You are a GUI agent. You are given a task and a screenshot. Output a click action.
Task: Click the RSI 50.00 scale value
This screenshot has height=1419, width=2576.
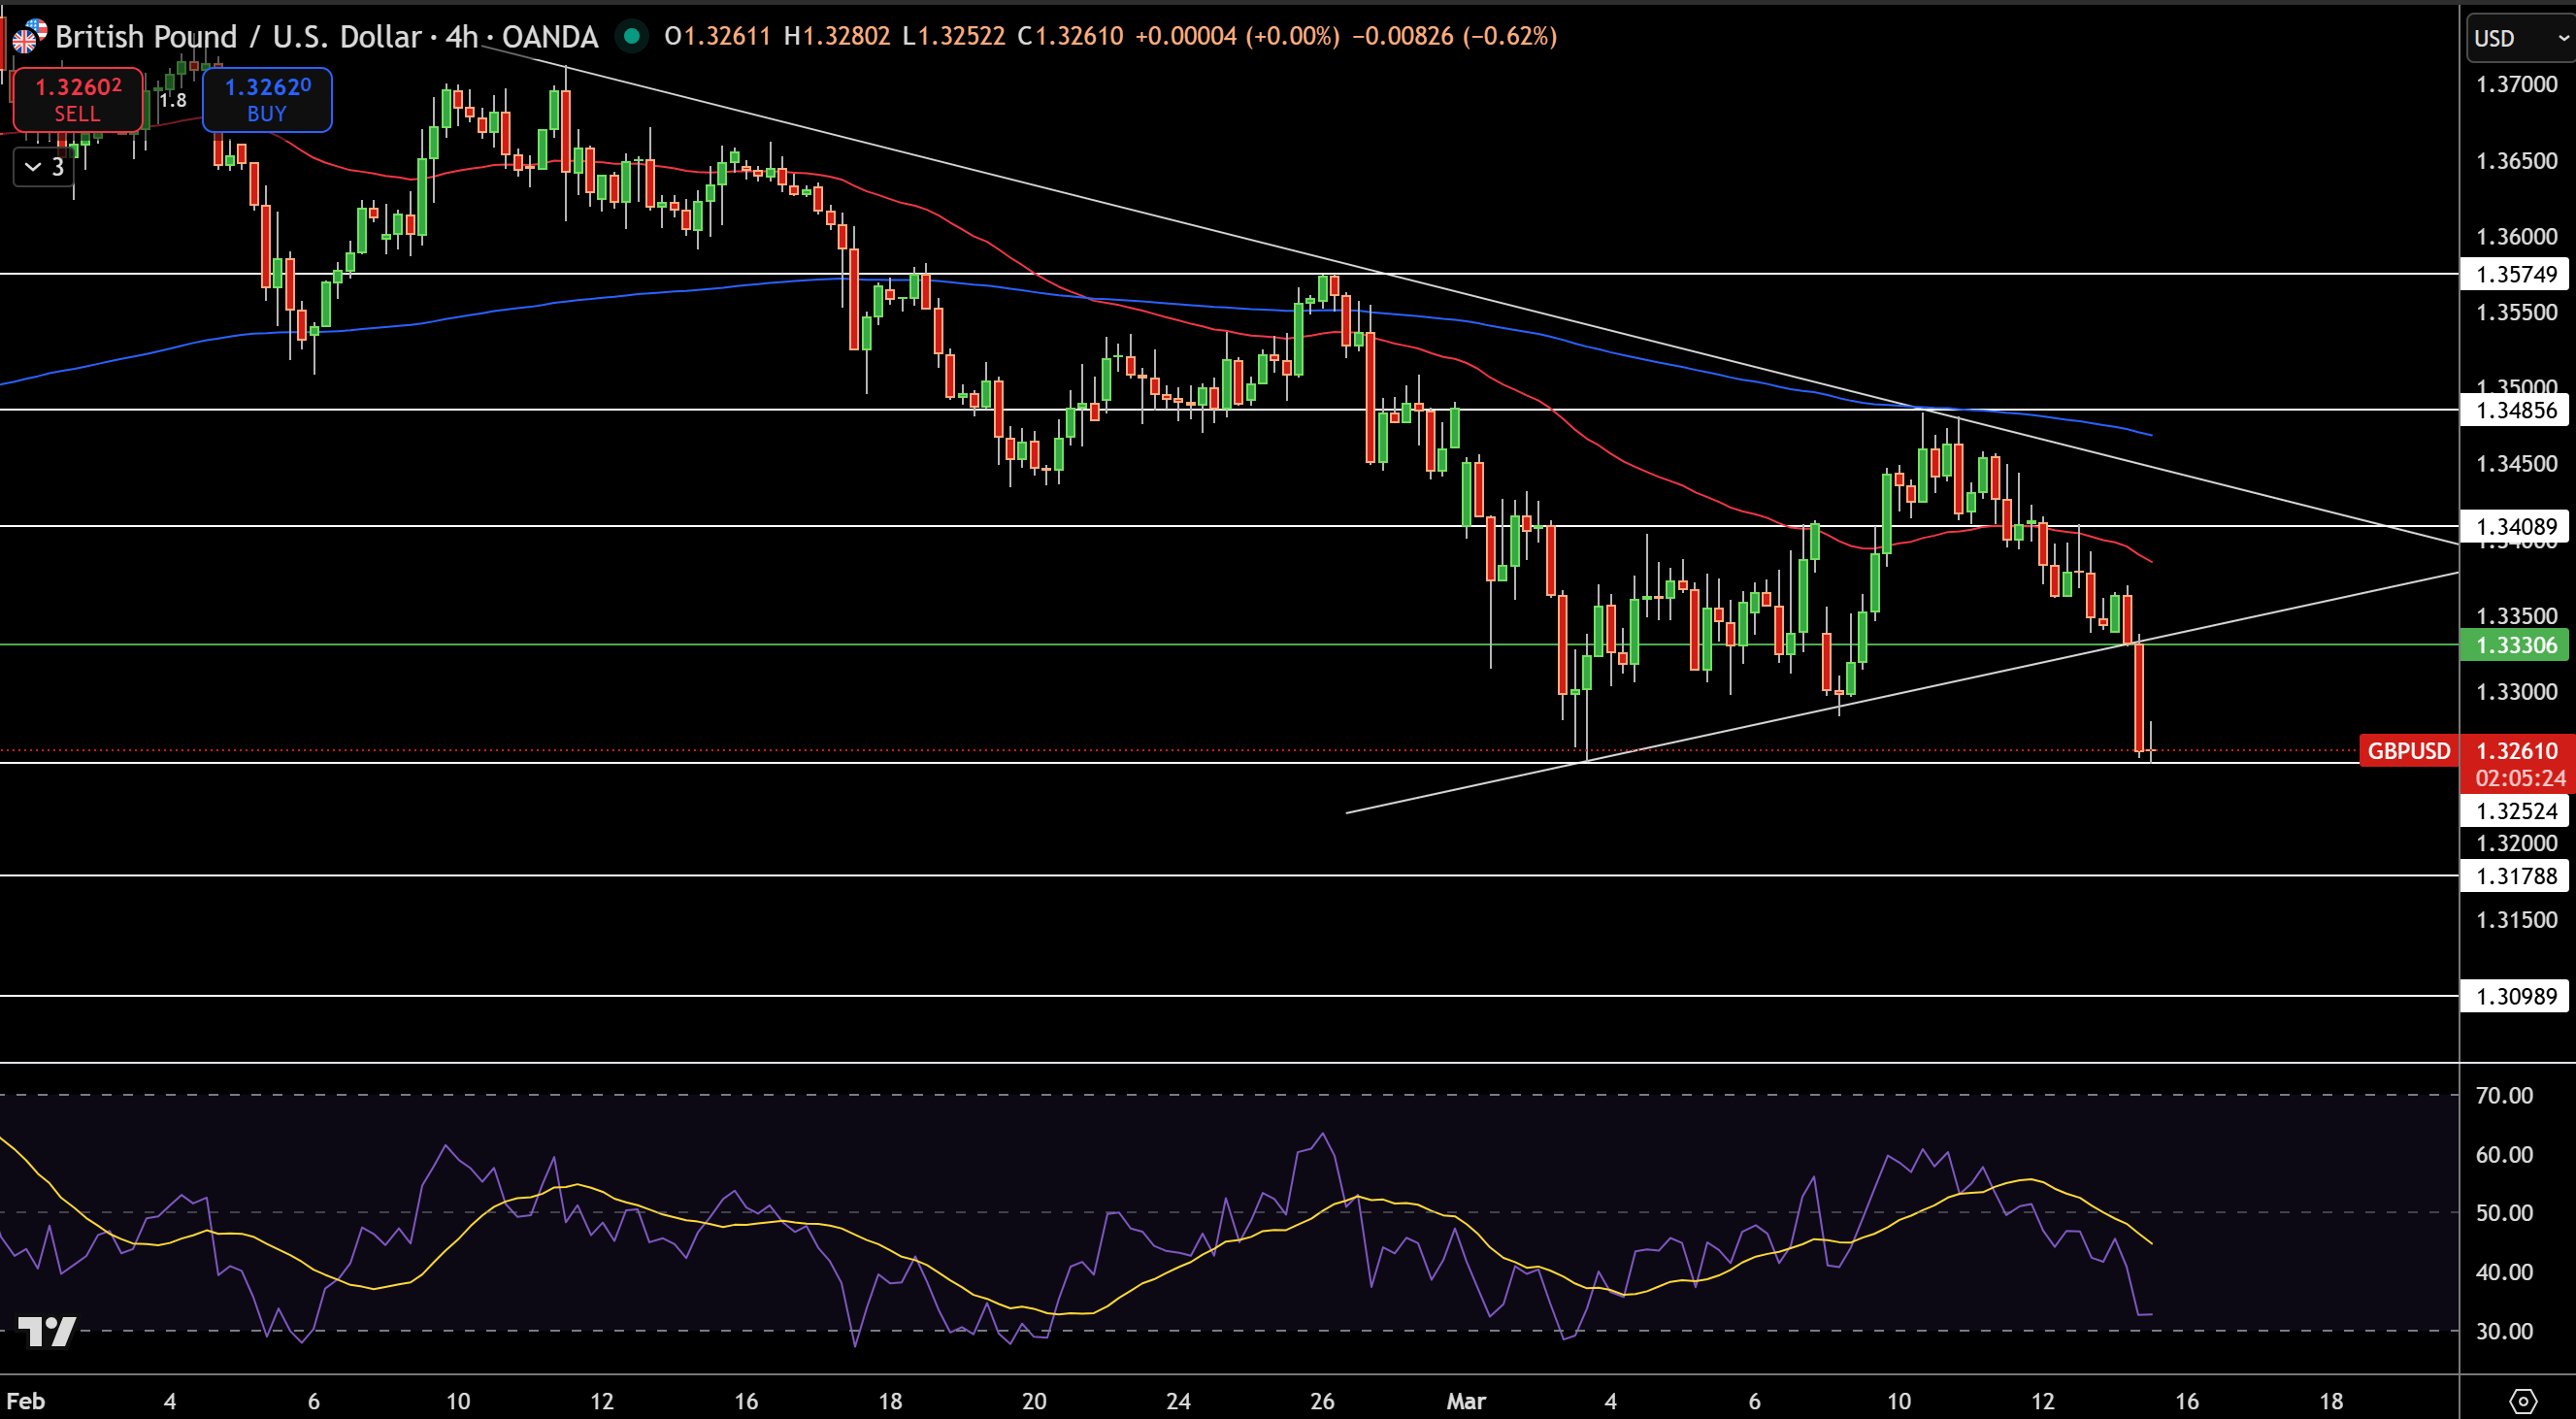pyautogui.click(x=2504, y=1213)
